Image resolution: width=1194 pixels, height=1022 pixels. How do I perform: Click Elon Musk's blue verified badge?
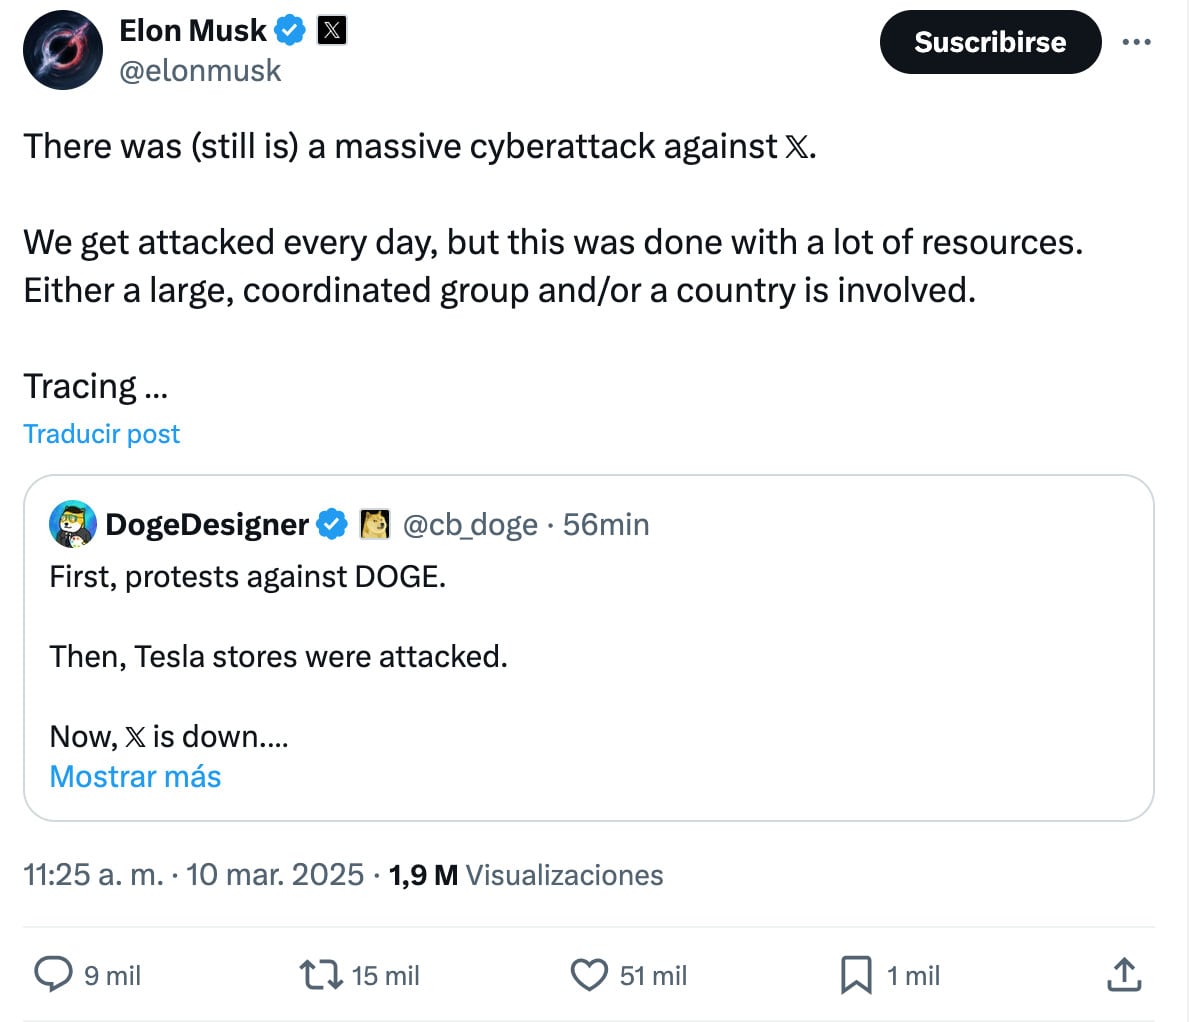tap(290, 31)
